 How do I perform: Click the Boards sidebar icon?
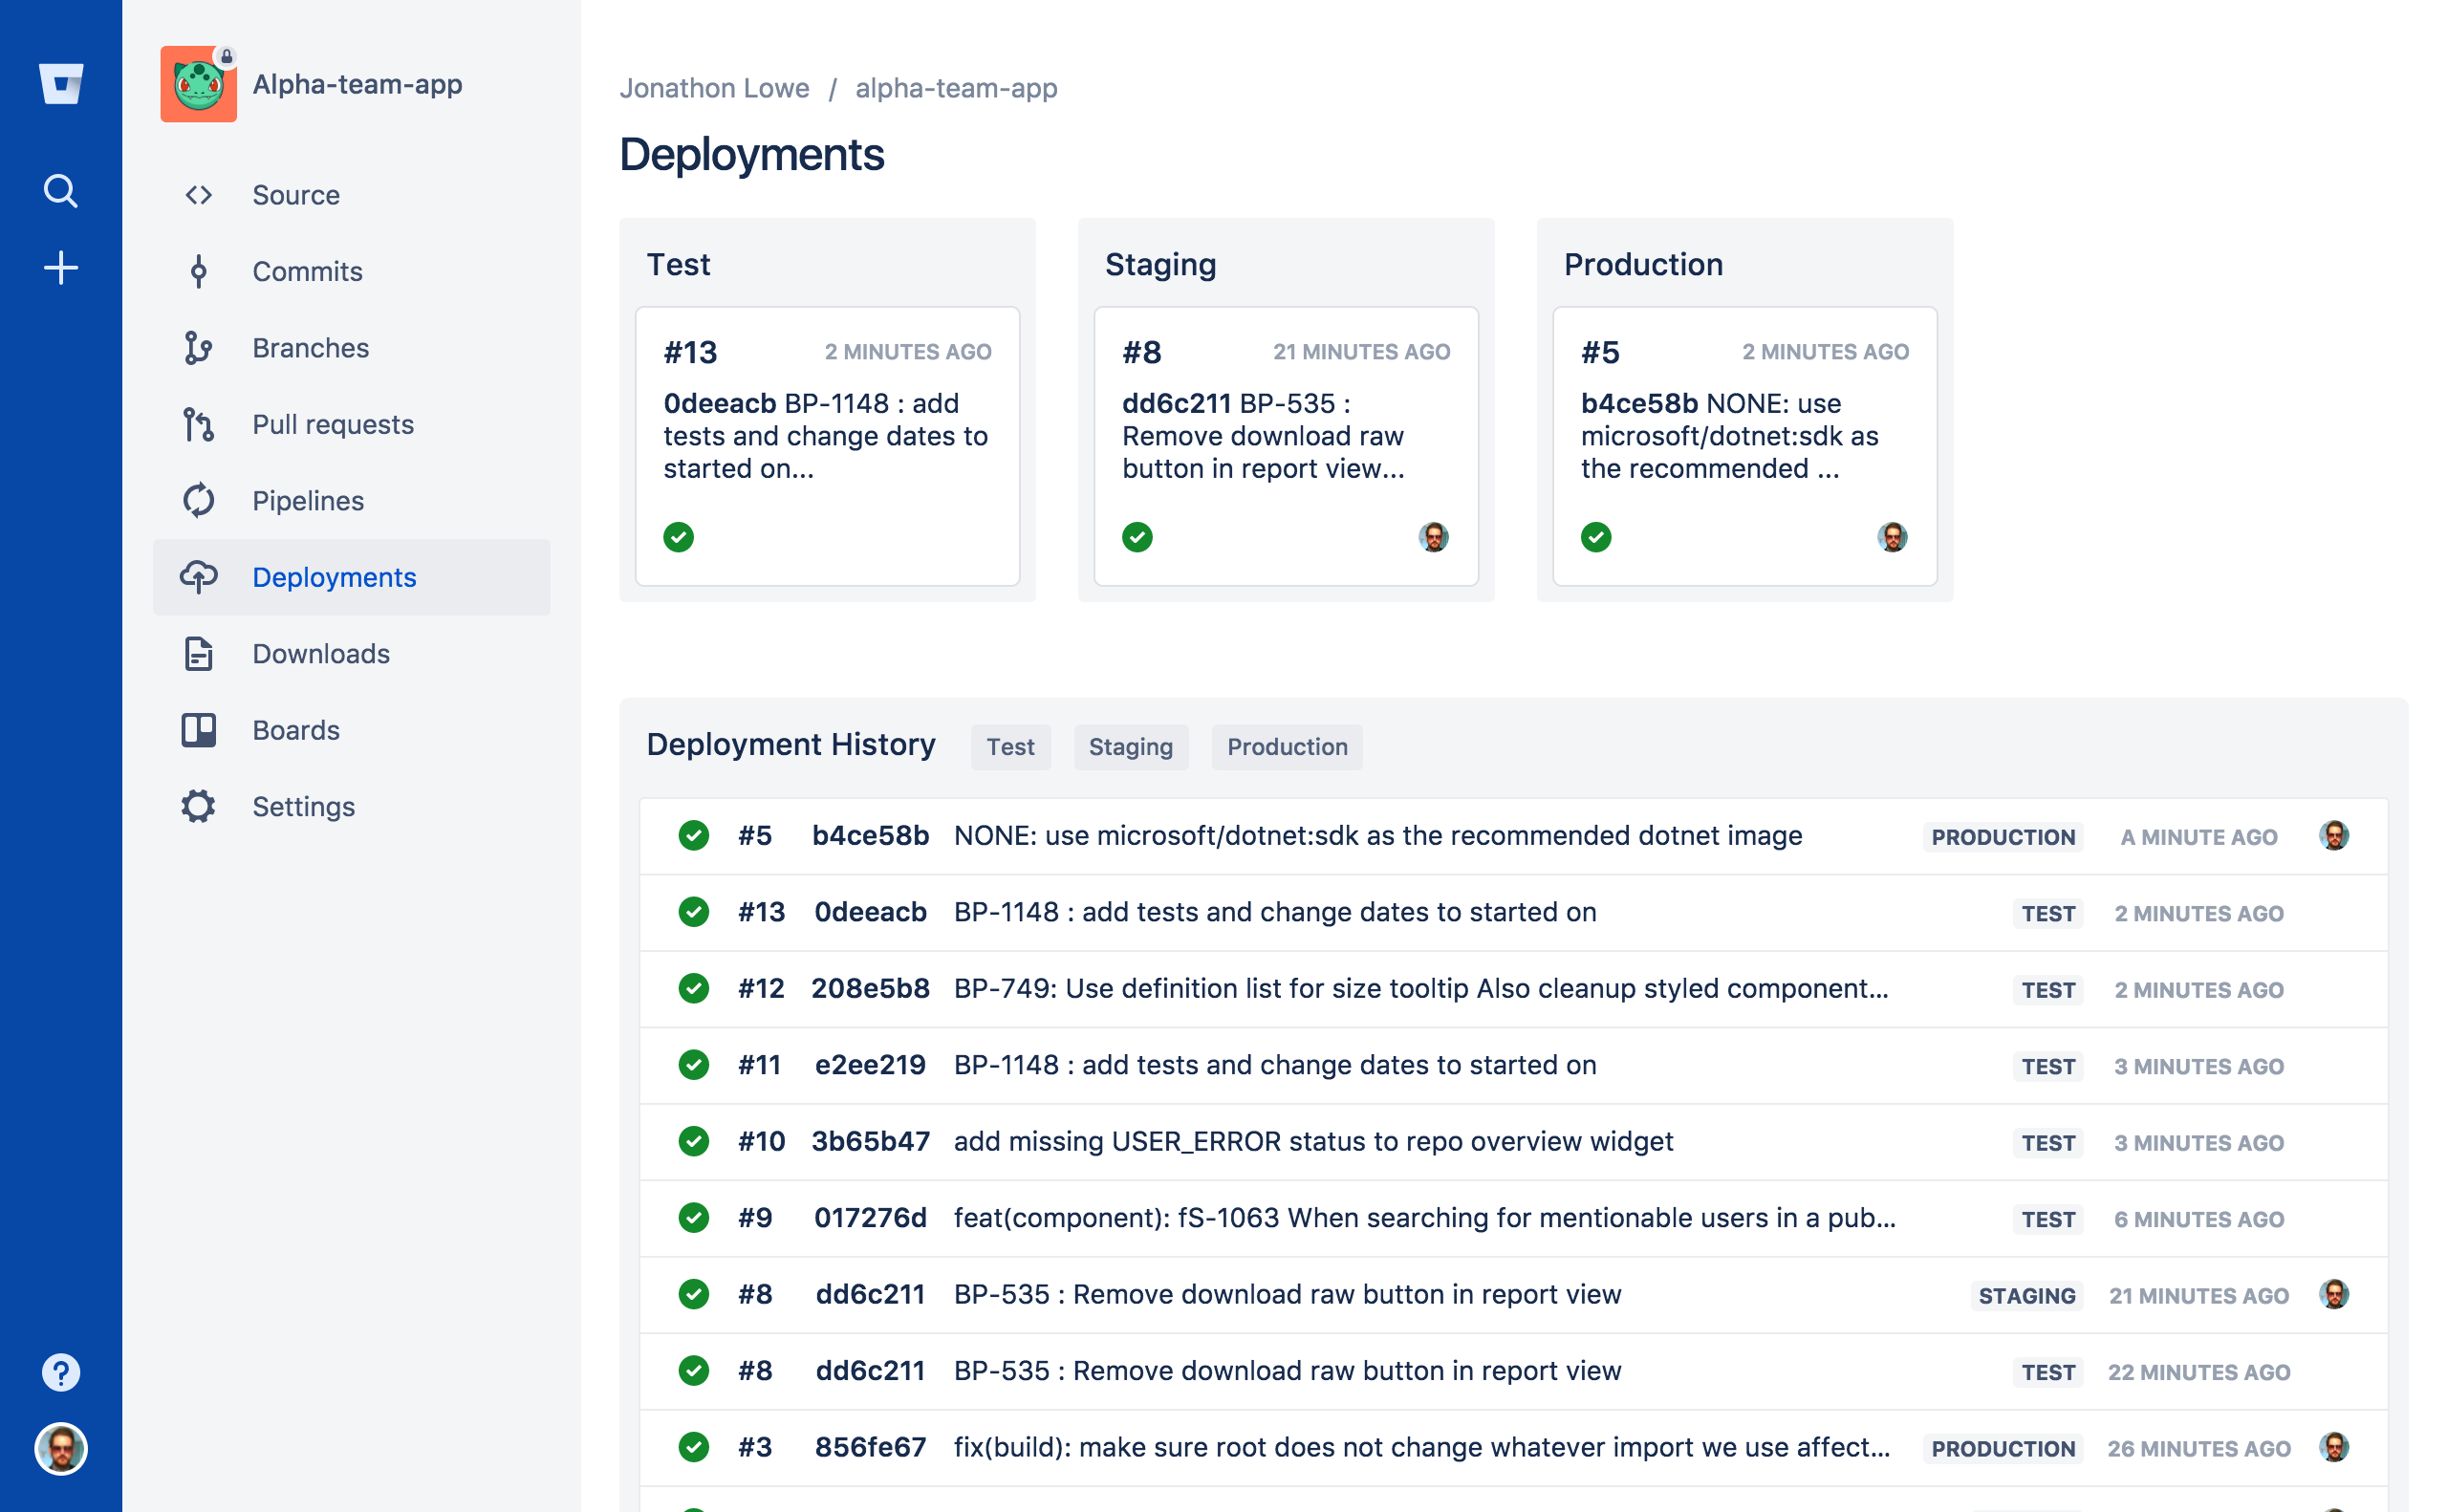pos(198,730)
